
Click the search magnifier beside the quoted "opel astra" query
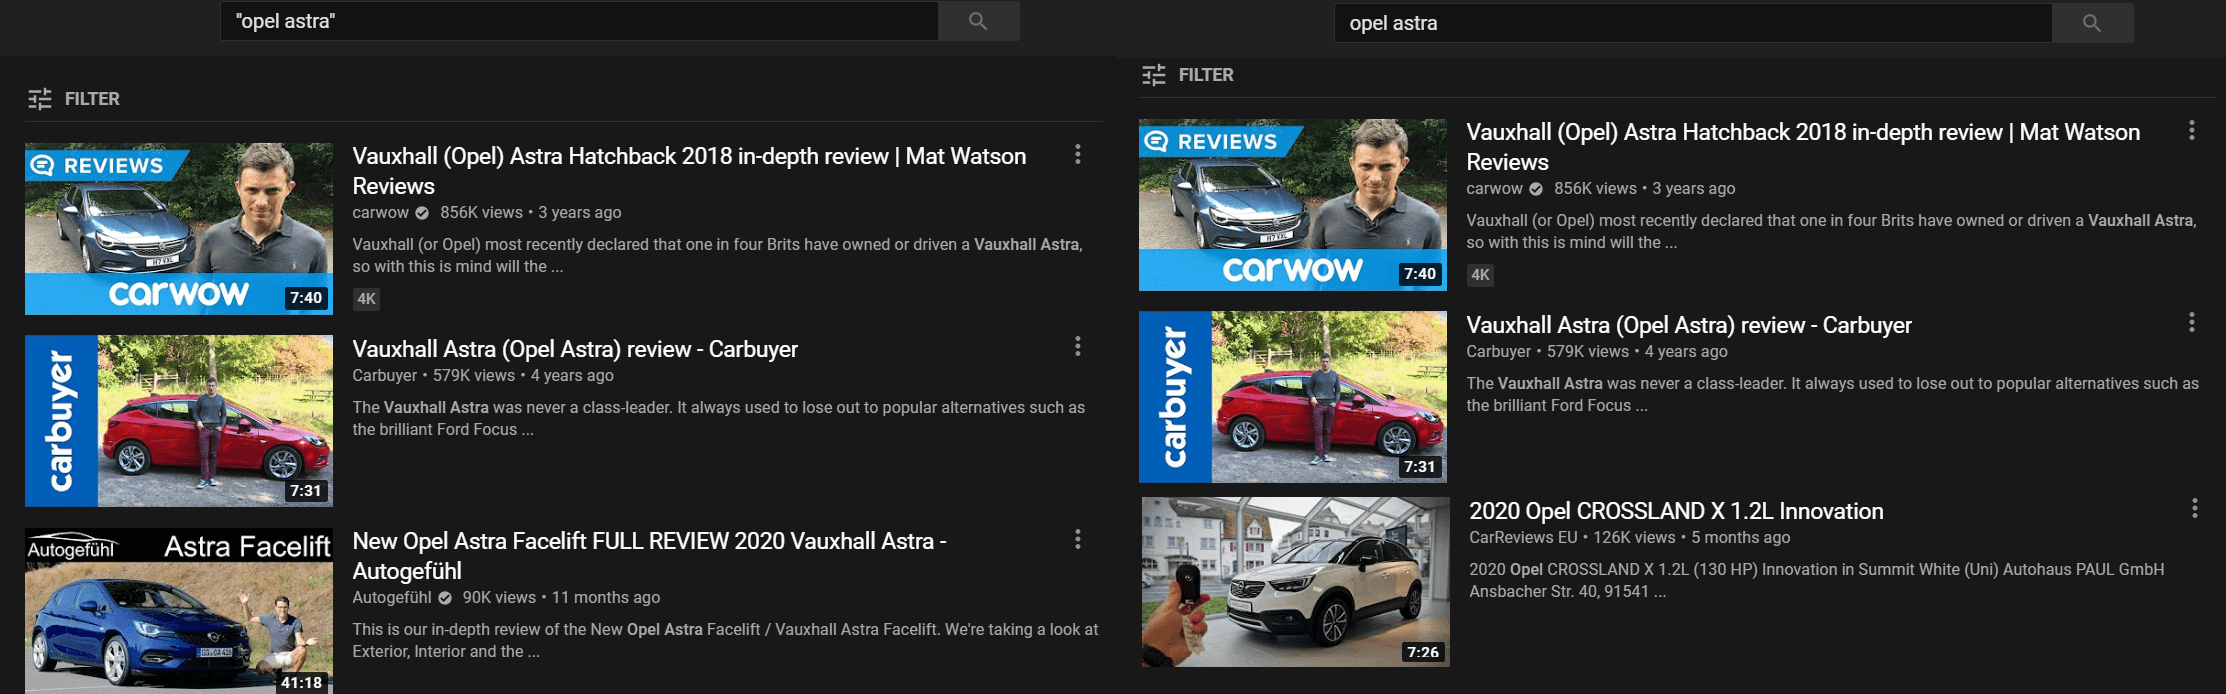(x=978, y=21)
